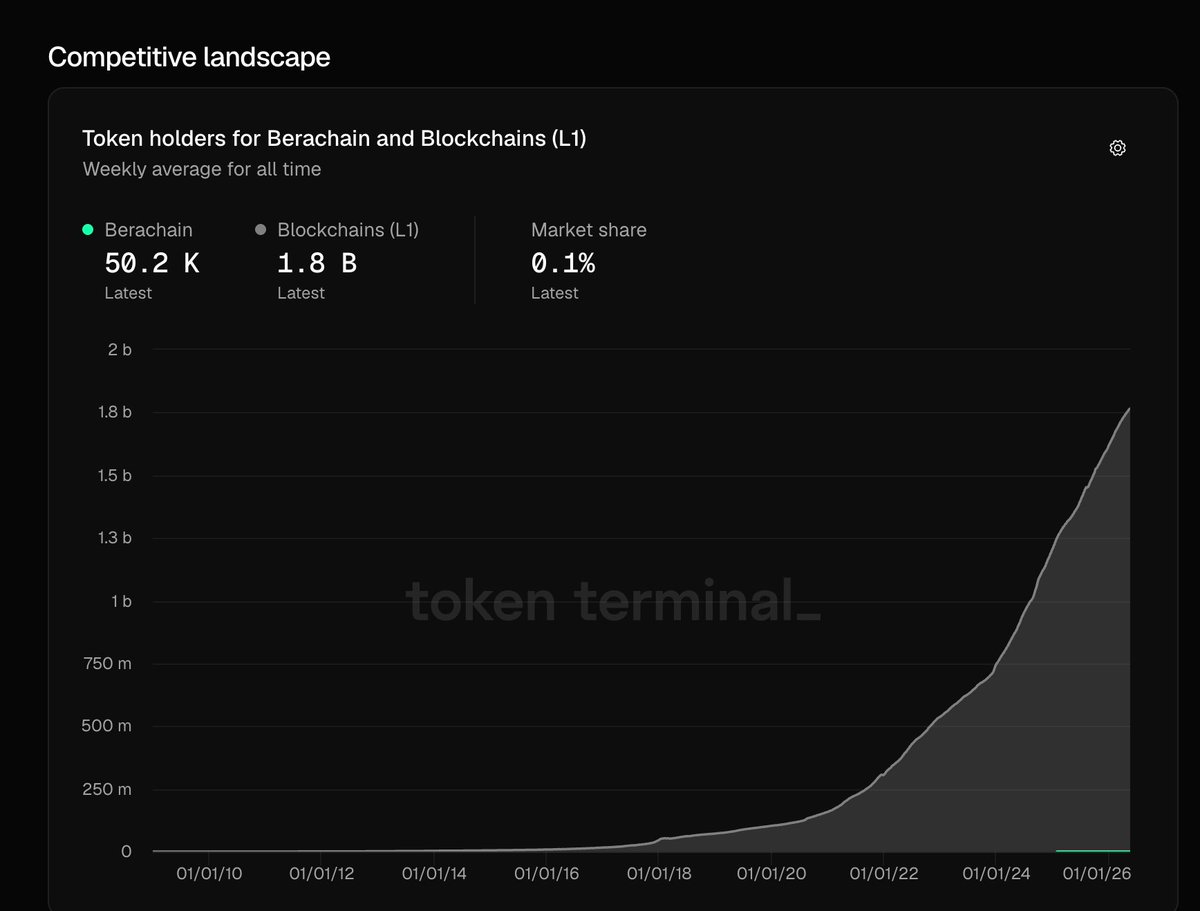Click the chart title Token holders for Berachain
Image resolution: width=1200 pixels, height=911 pixels.
point(334,139)
